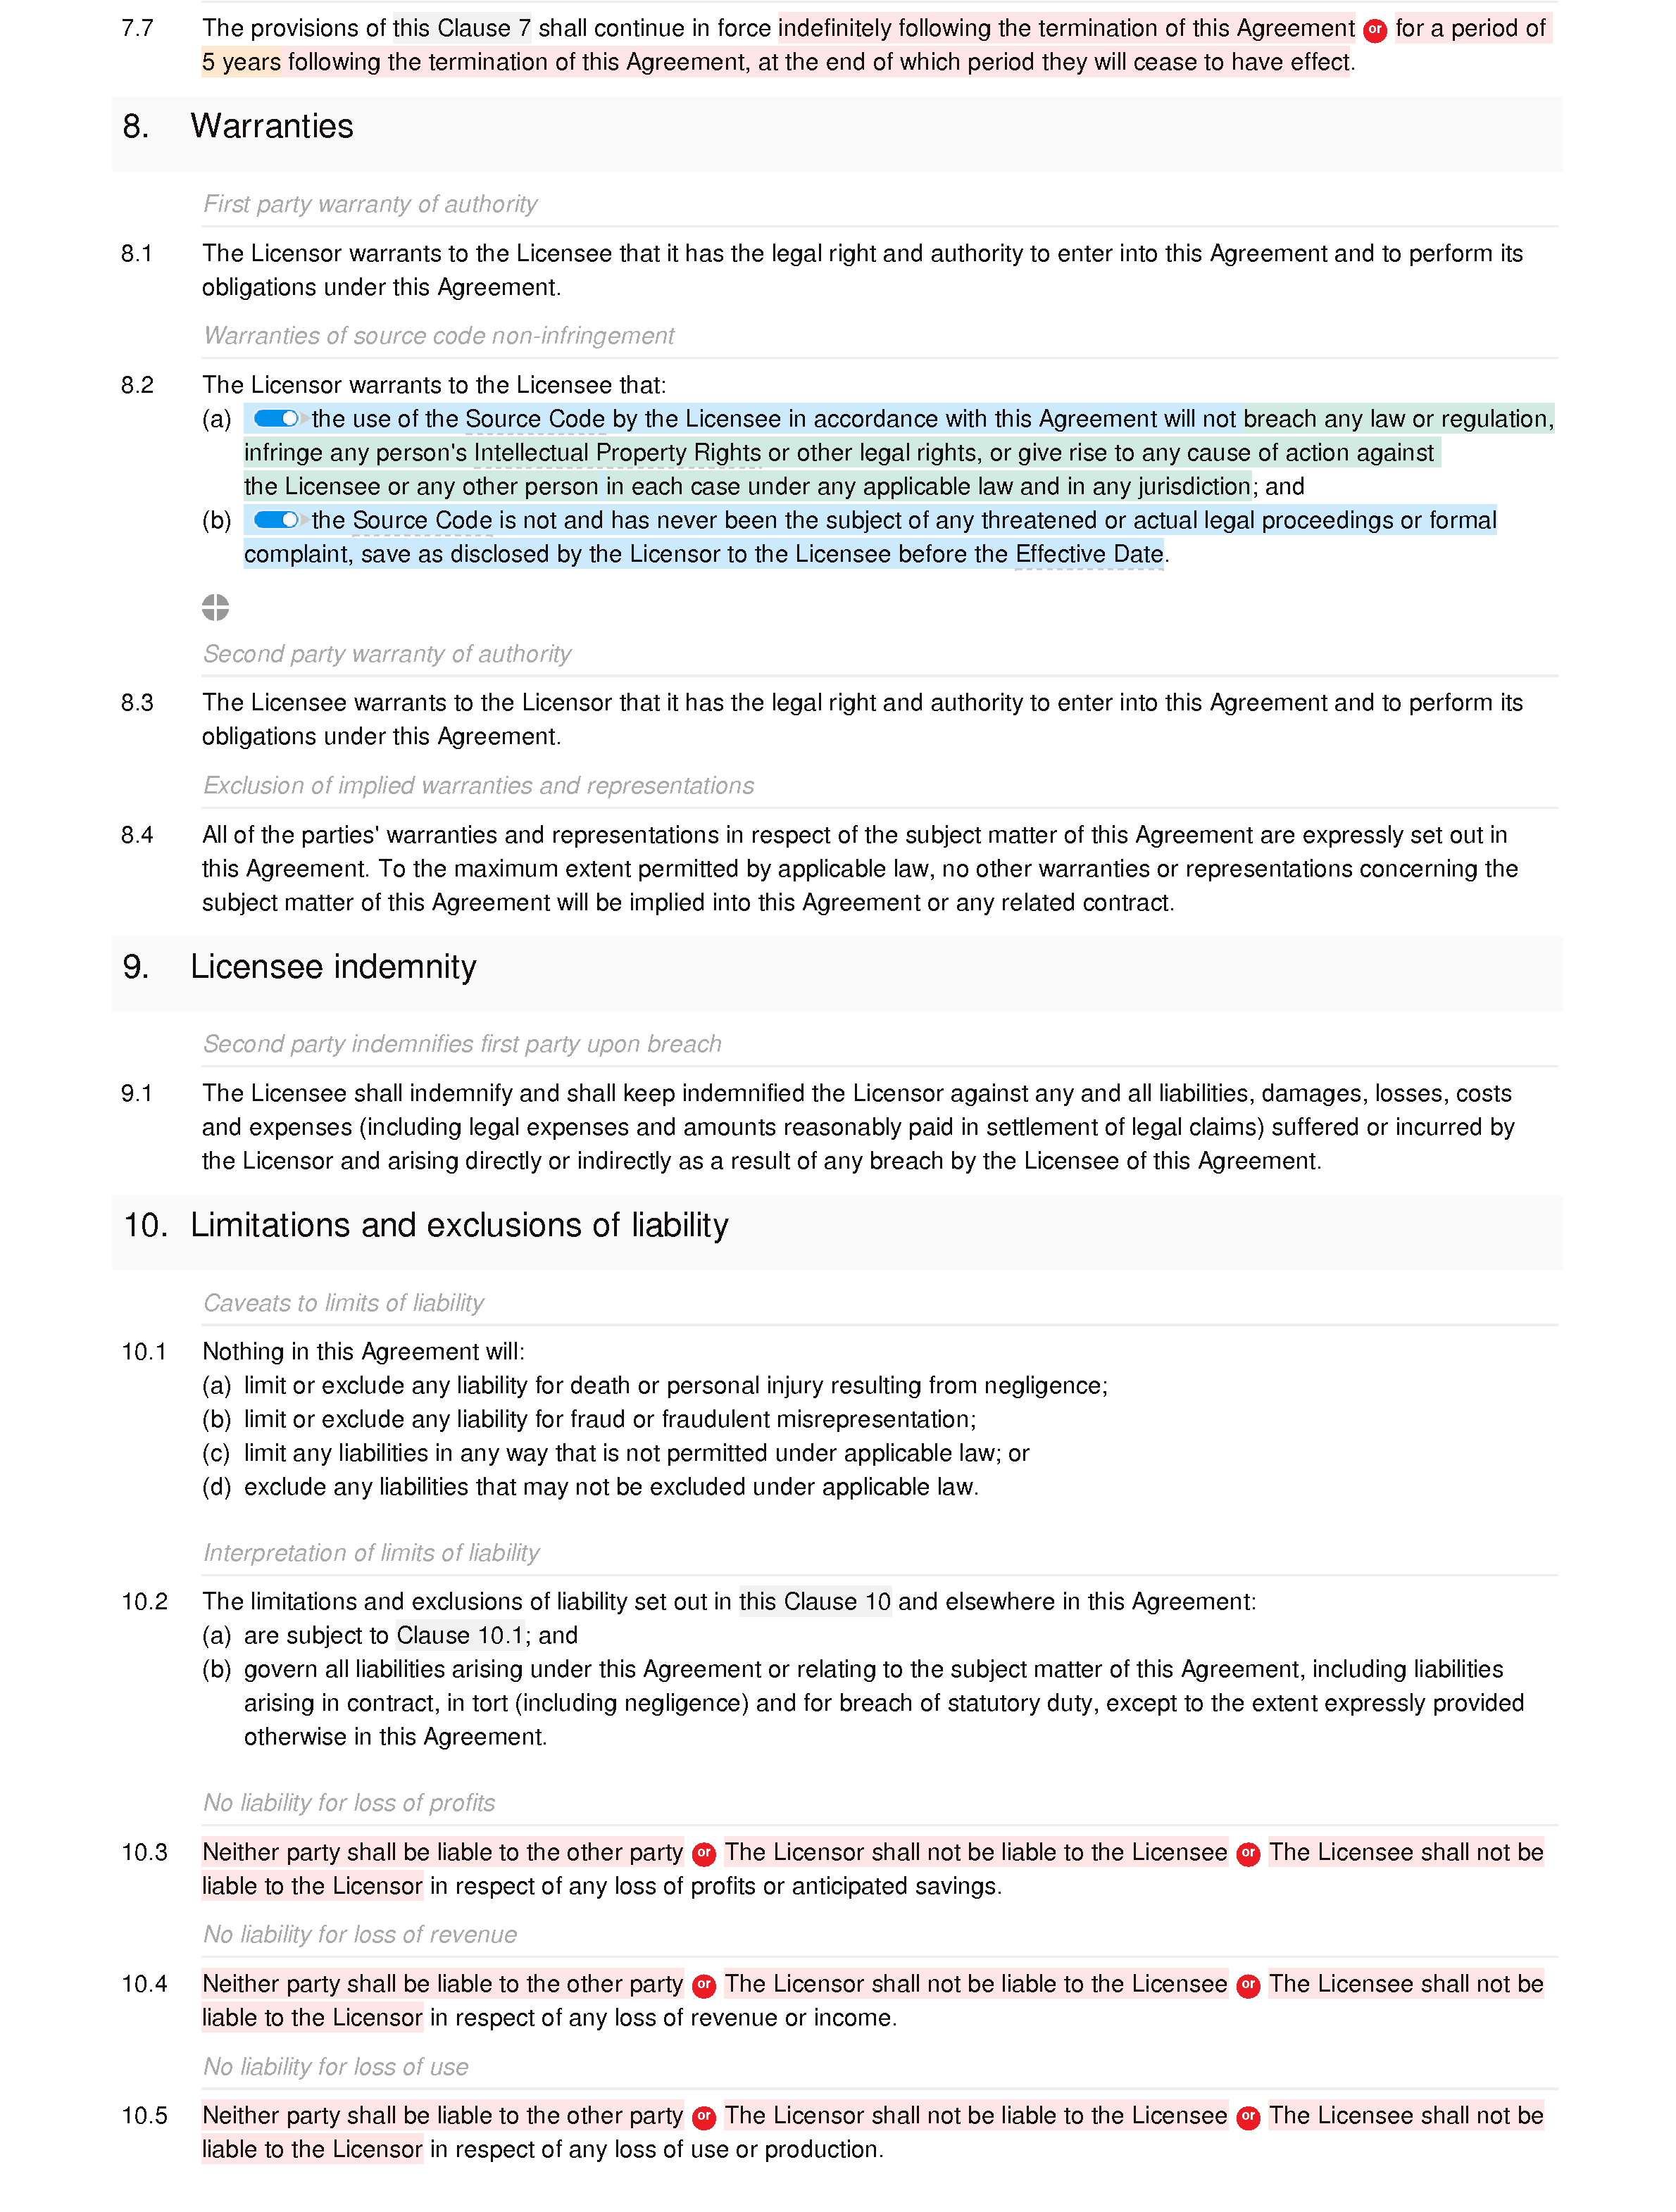
Task: Click the 'Warranties' section tab label
Action: 280,127
